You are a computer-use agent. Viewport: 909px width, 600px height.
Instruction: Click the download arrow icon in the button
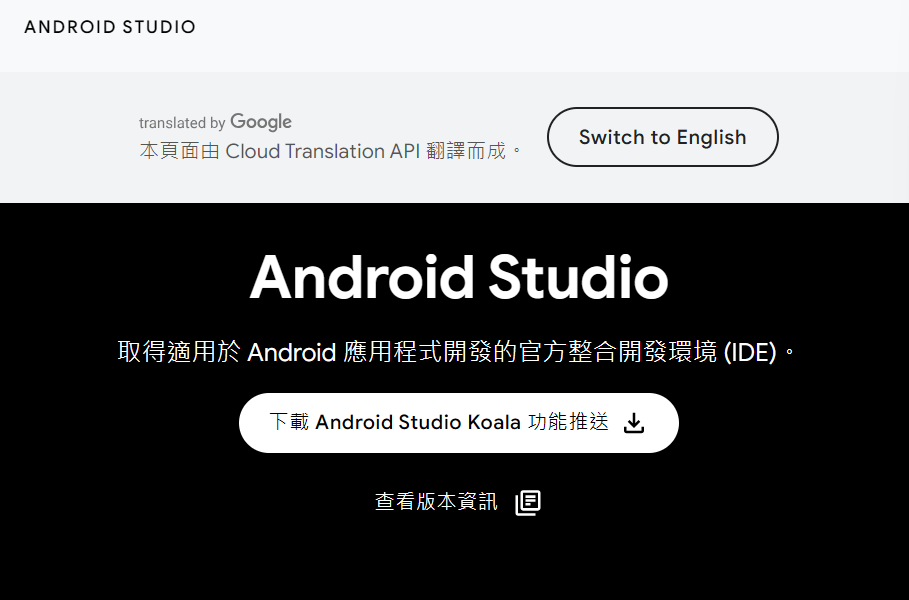pos(634,423)
